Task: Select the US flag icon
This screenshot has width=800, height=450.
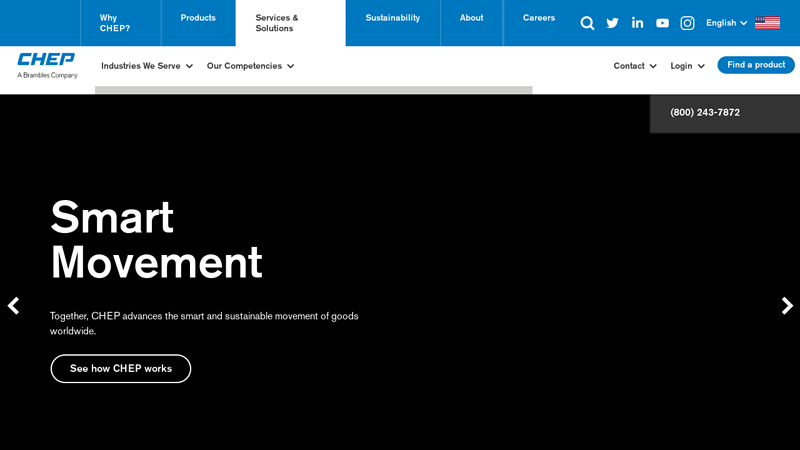Action: (x=767, y=23)
